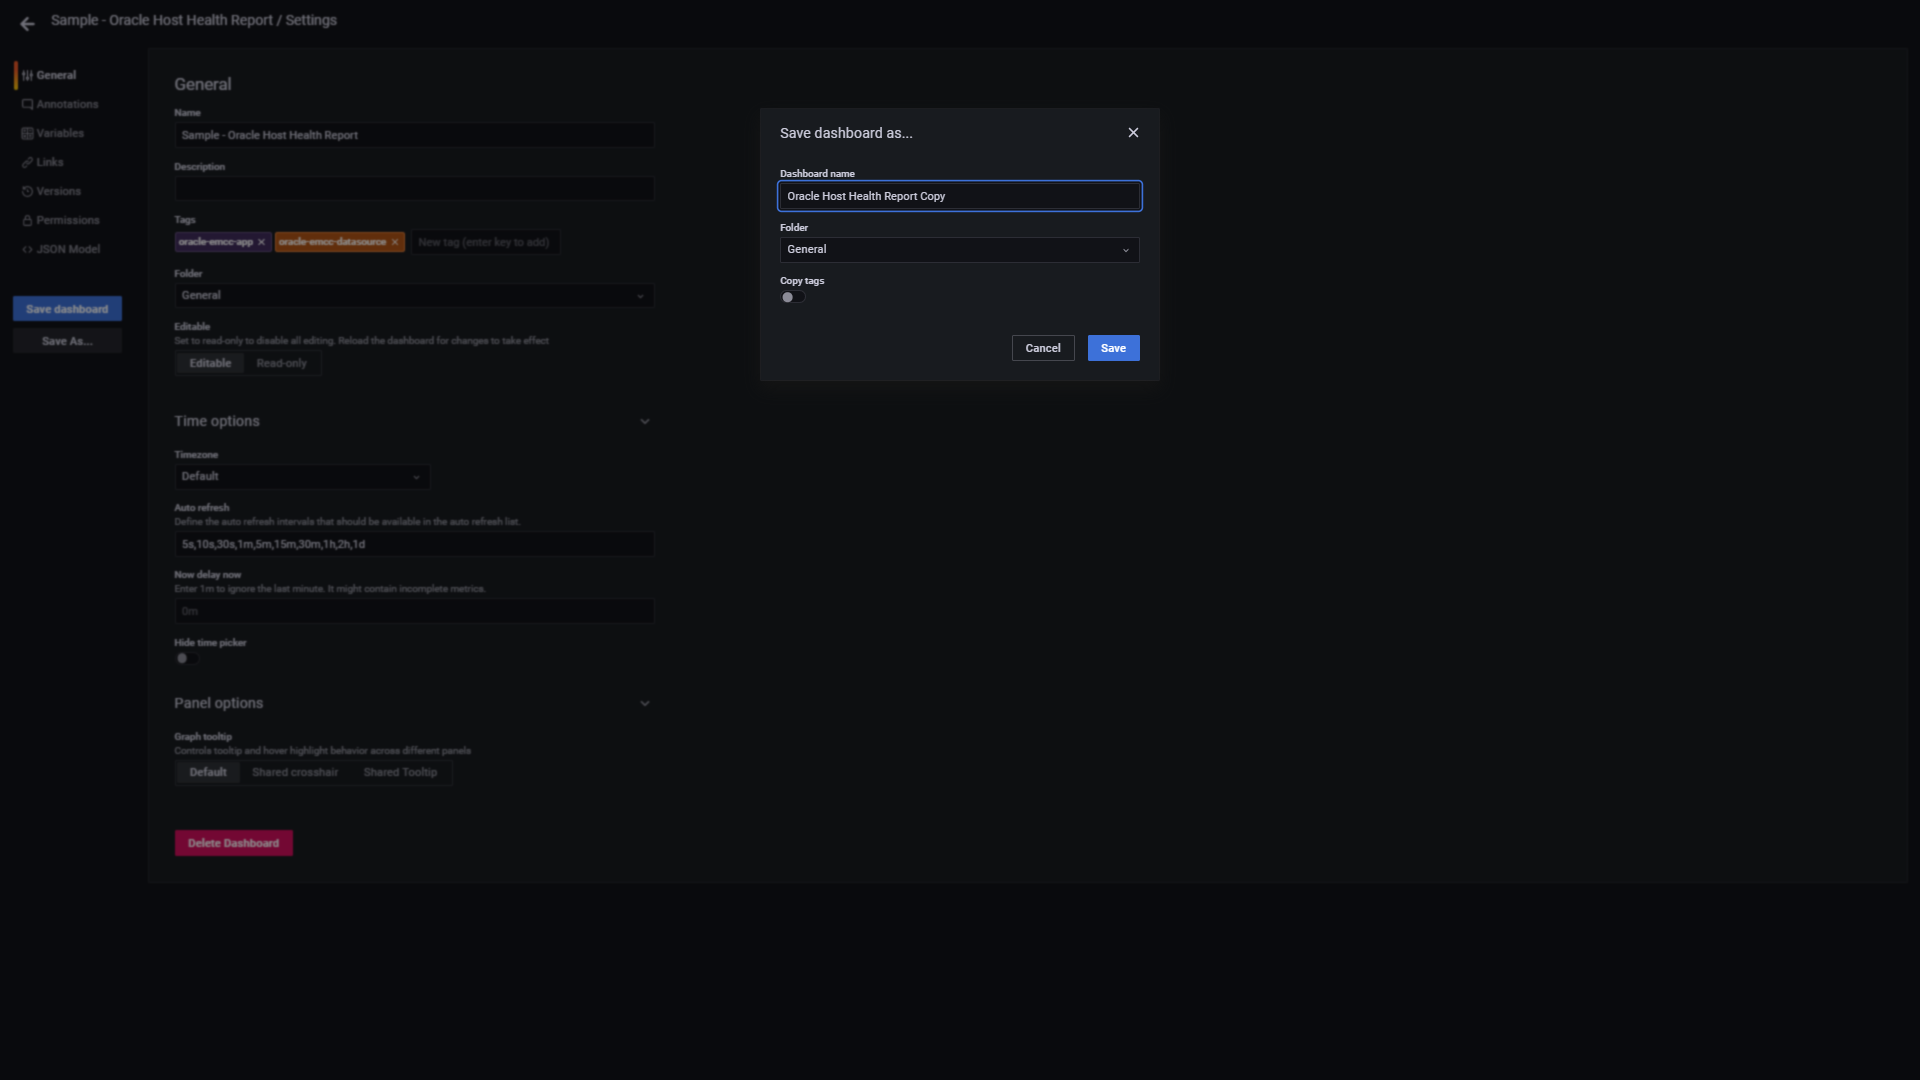Close the Save dashboard as dialog
Screen dimensions: 1920x1080
pyautogui.click(x=1133, y=133)
